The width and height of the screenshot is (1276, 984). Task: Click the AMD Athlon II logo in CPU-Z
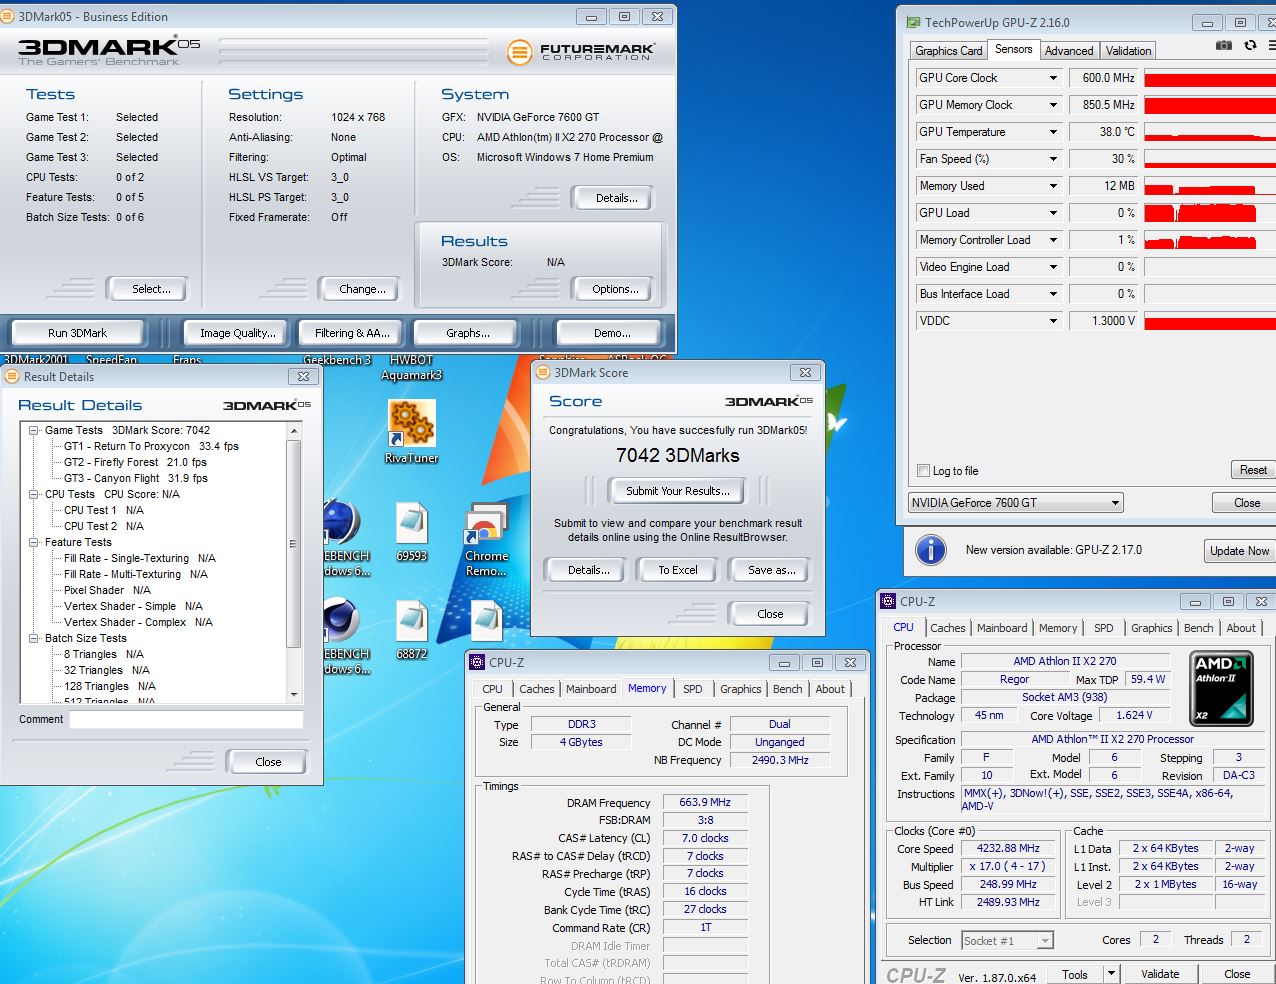[x=1222, y=688]
